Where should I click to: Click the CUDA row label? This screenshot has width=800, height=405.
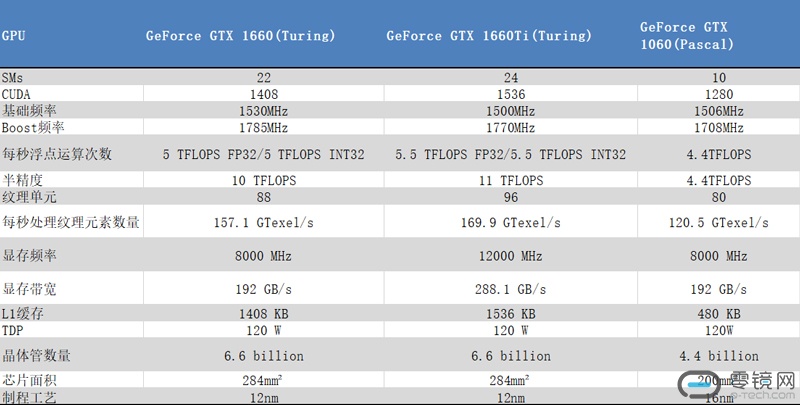click(x=16, y=94)
